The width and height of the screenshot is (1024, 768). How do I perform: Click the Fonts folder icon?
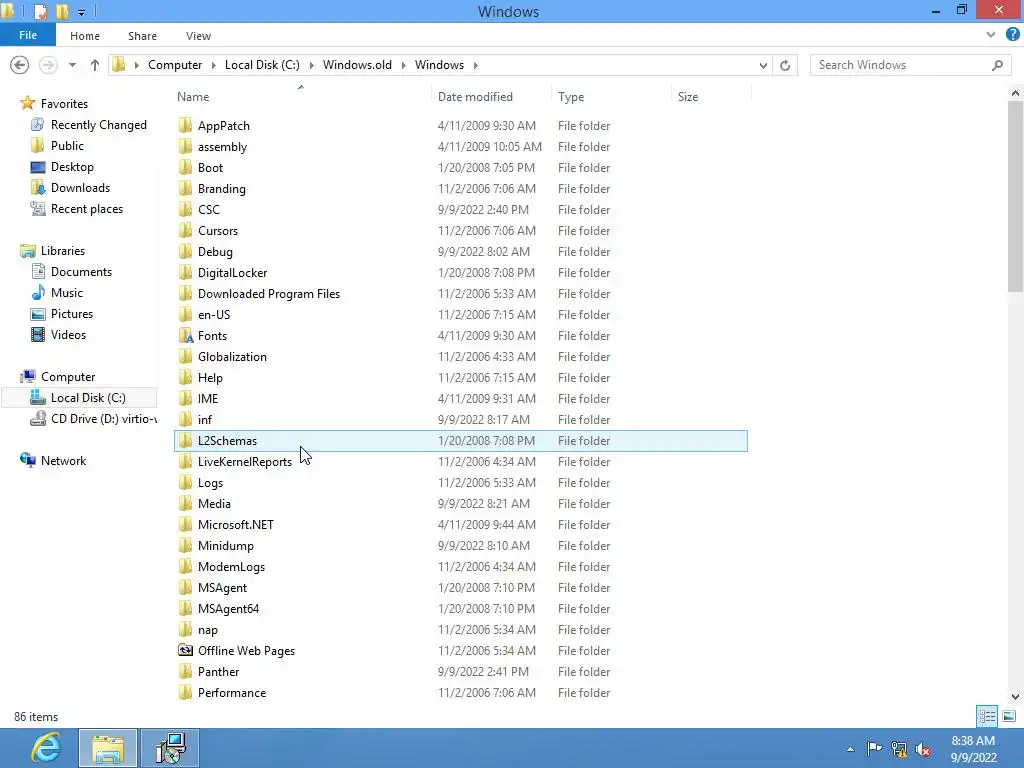186,336
